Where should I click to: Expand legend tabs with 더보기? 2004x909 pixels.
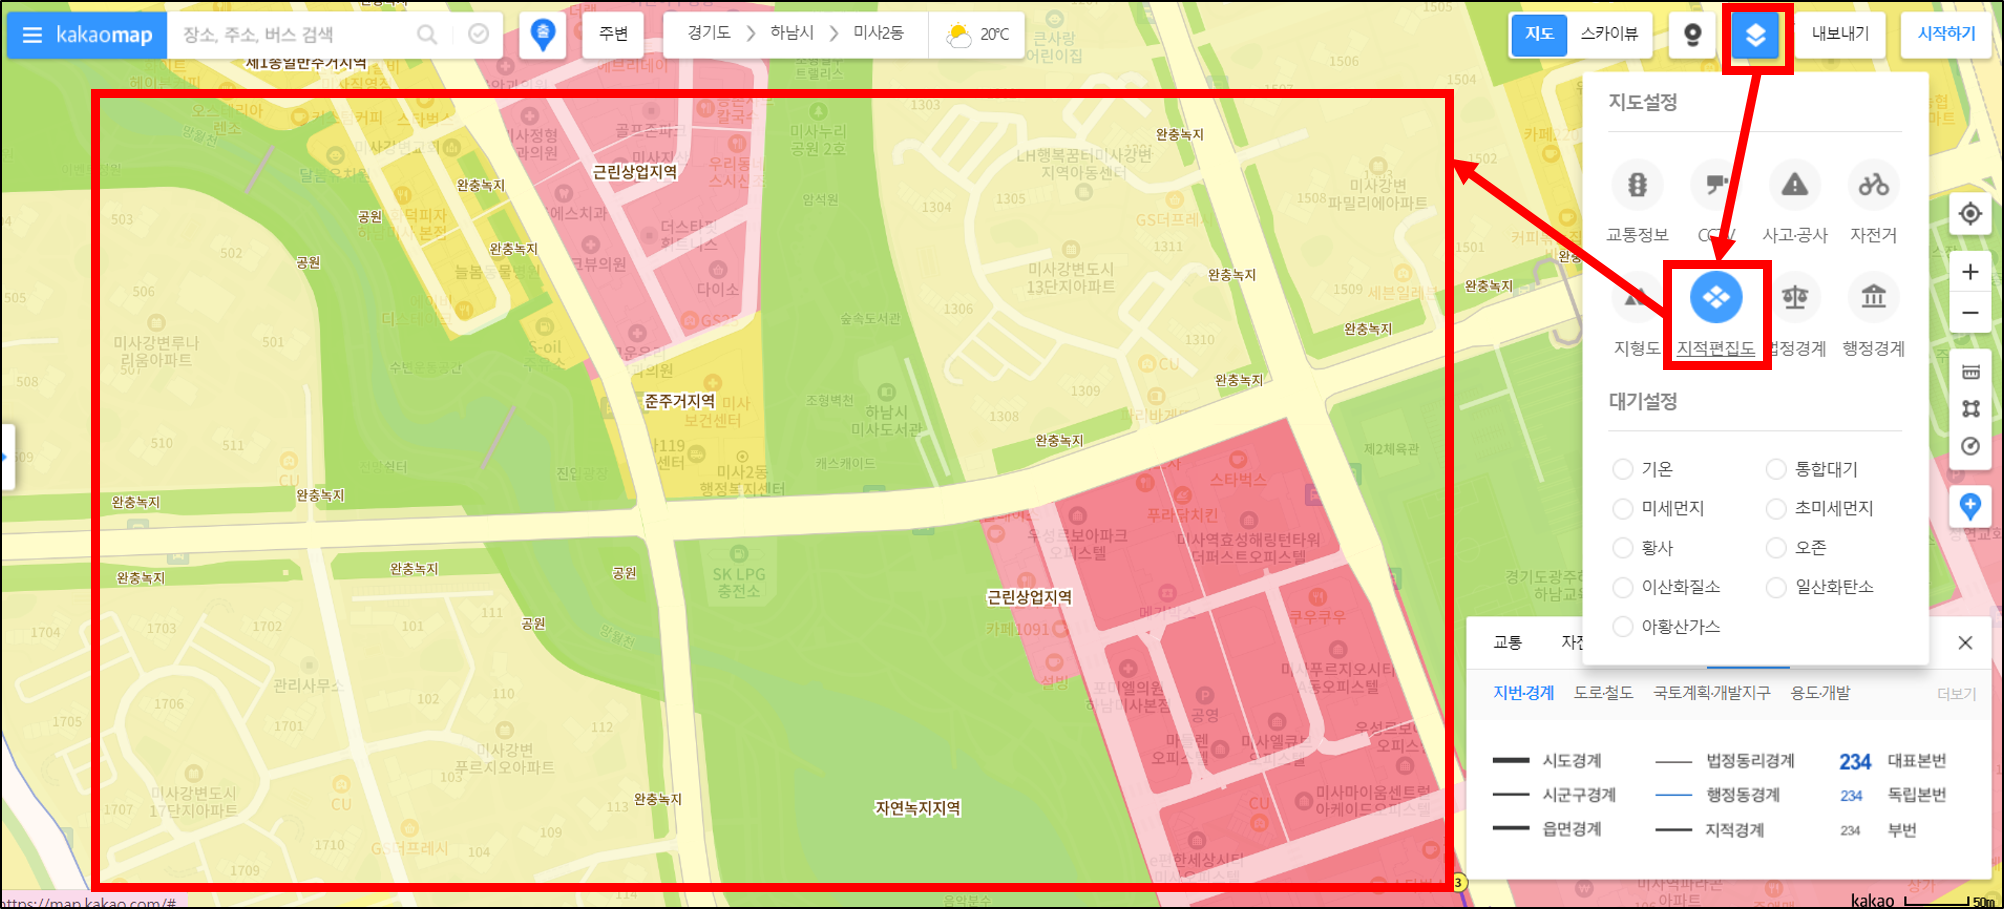click(x=1956, y=694)
